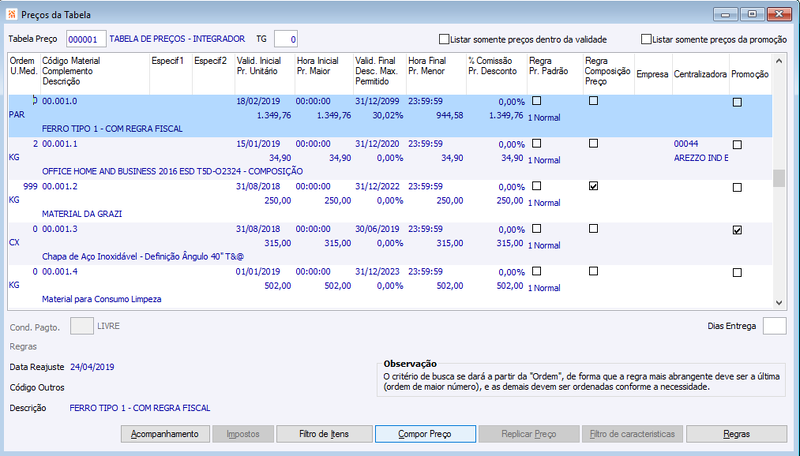Enable 'Listar somente preços dentro da validade'
The width and height of the screenshot is (800, 456).
[x=444, y=39]
